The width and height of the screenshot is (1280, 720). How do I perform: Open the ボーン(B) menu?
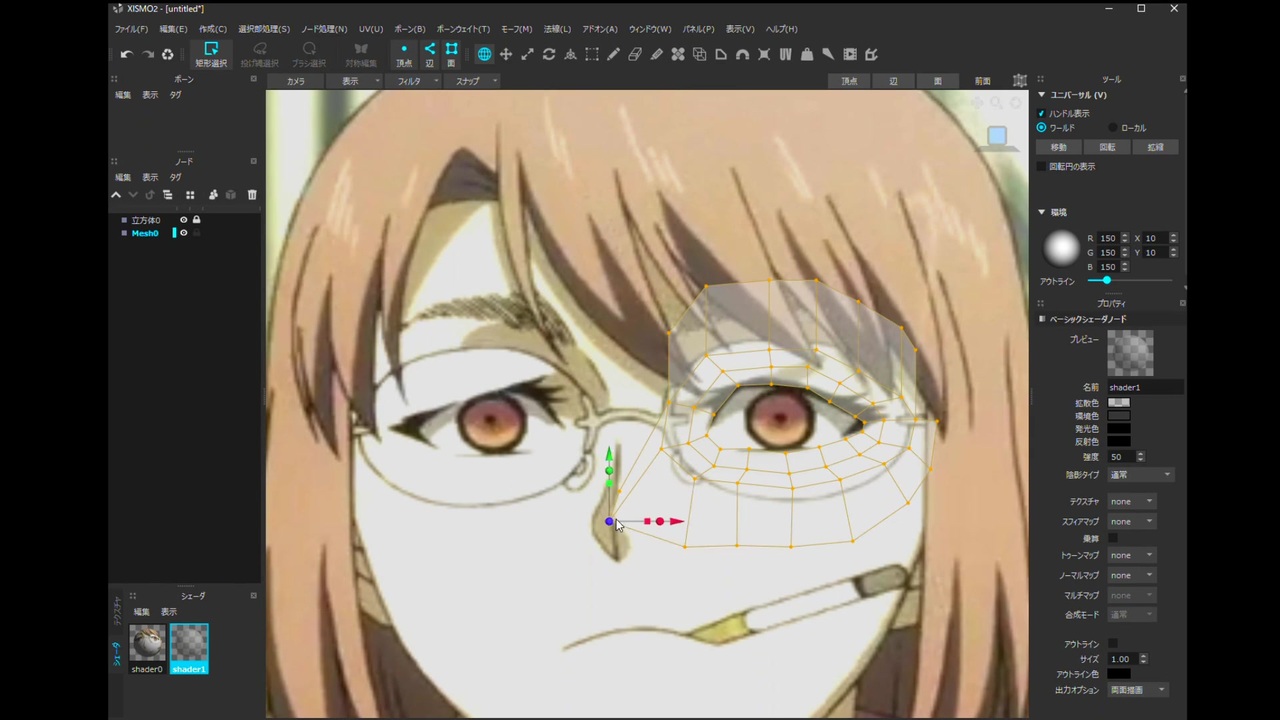(x=409, y=29)
